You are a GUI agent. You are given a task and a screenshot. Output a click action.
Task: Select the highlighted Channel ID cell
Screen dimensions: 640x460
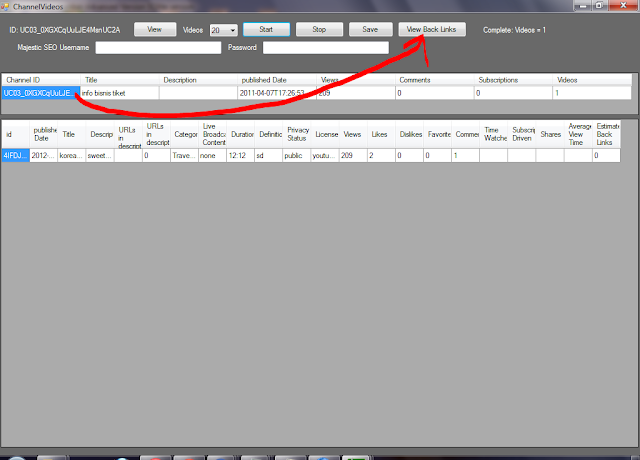coord(41,93)
